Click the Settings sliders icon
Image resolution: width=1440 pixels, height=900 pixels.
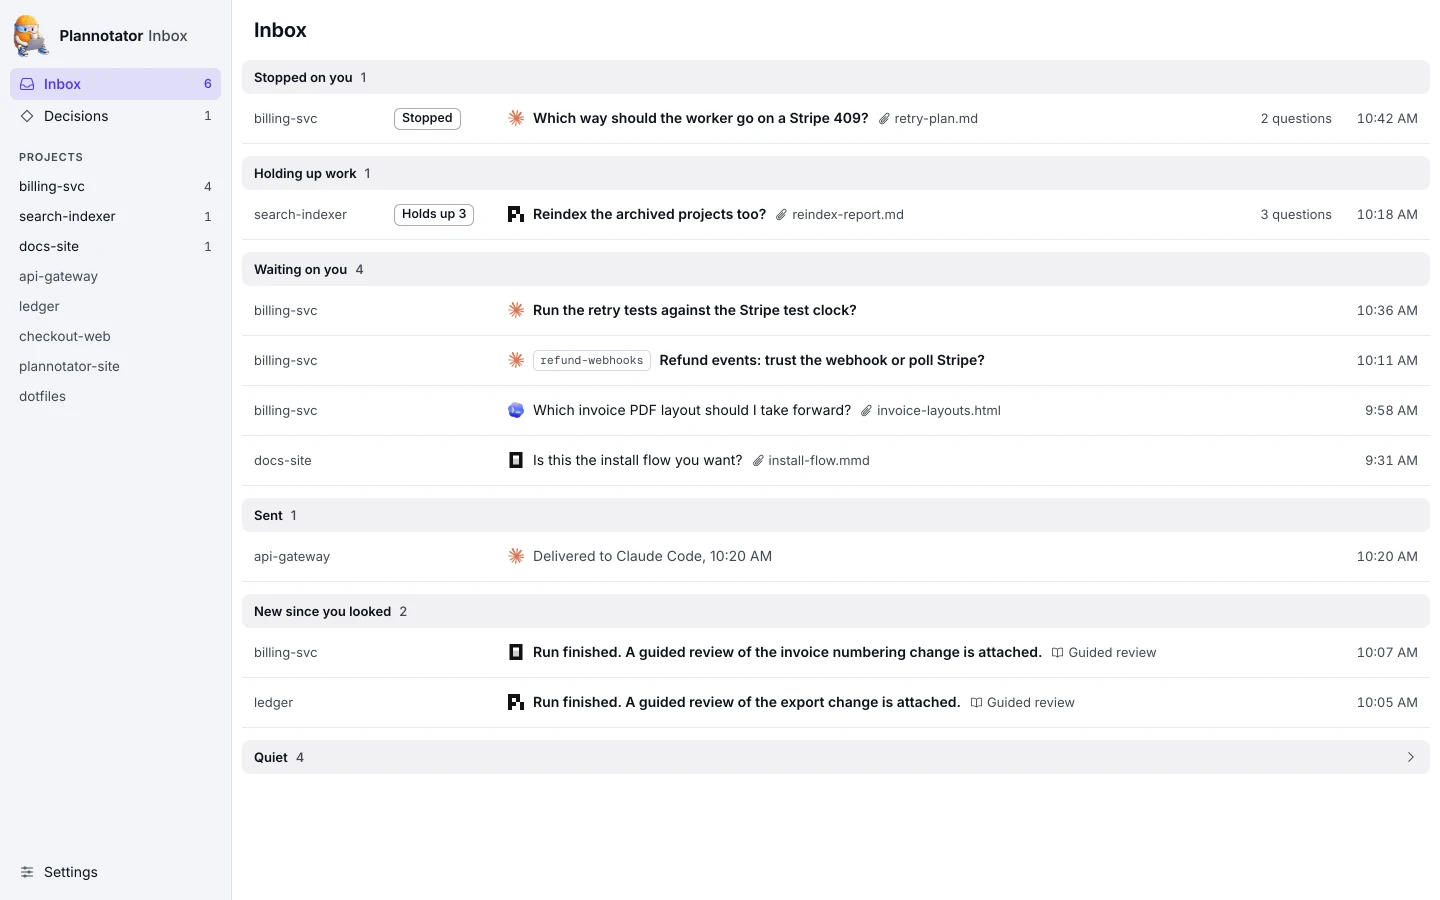tap(27, 872)
